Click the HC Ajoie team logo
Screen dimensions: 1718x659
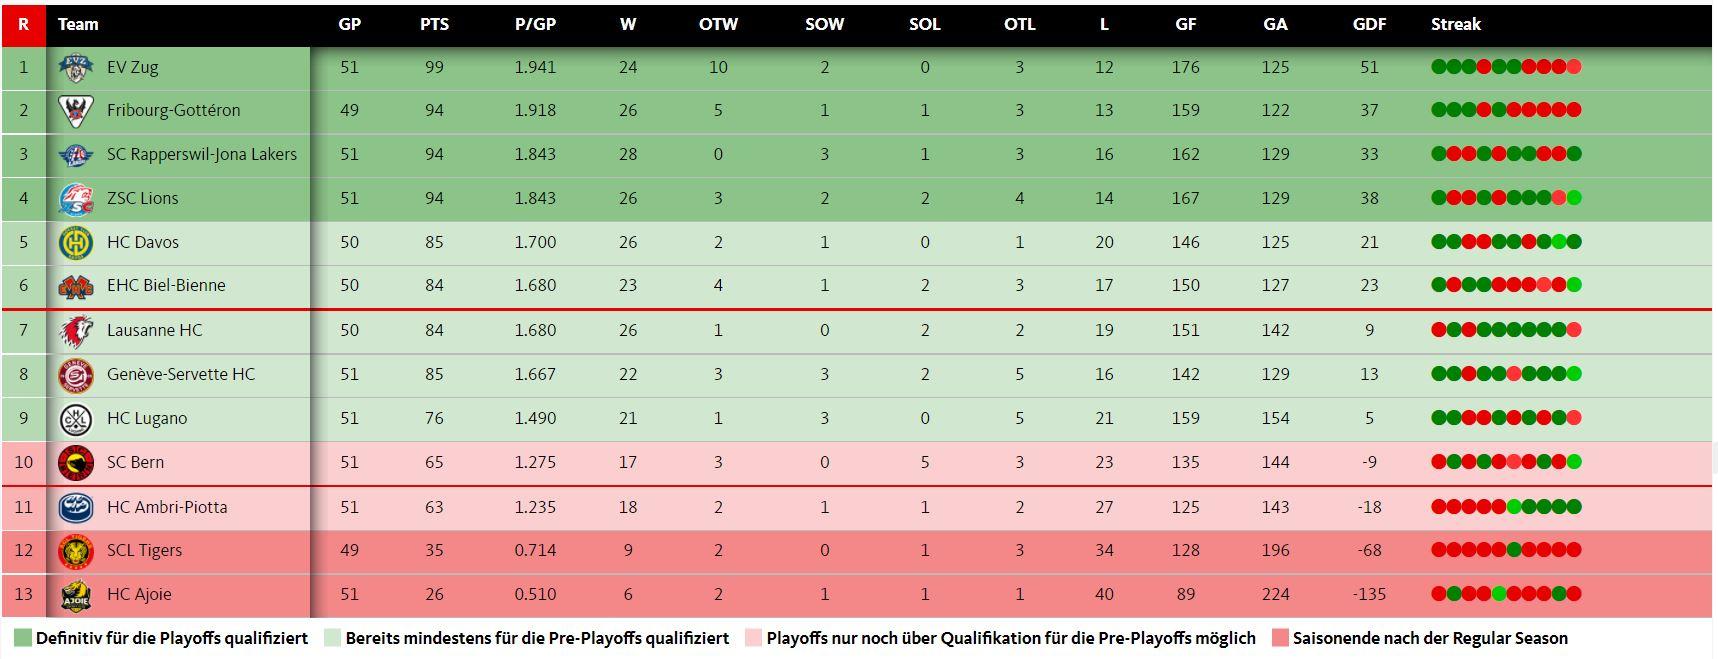76,595
